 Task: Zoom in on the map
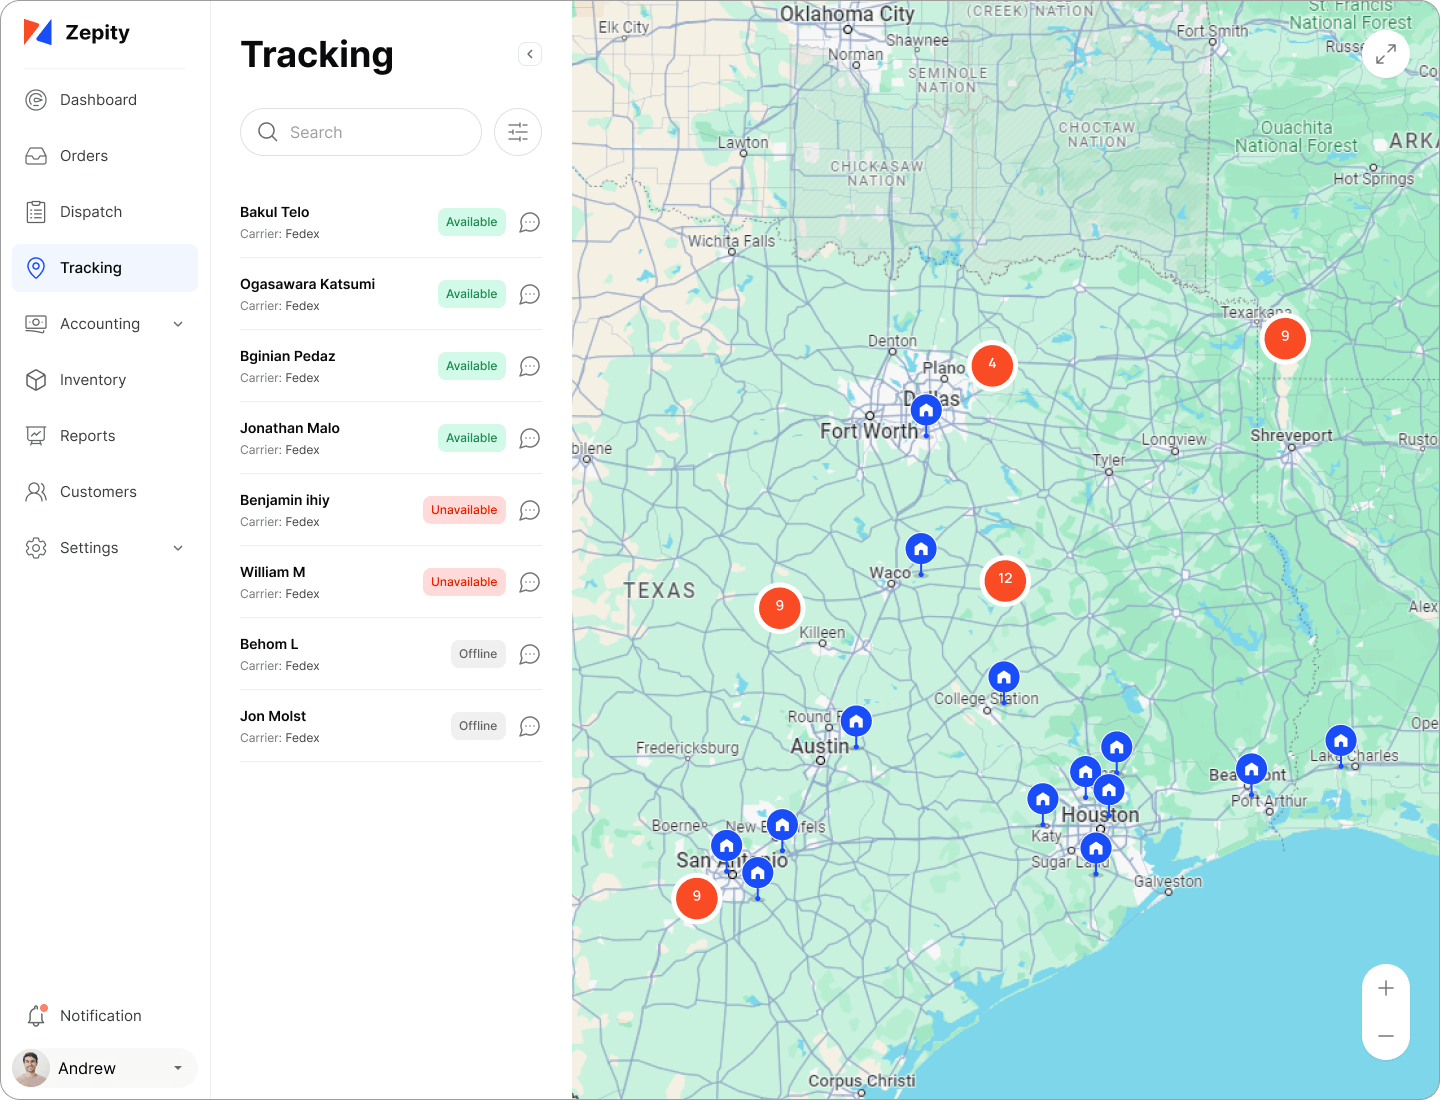pyautogui.click(x=1385, y=989)
